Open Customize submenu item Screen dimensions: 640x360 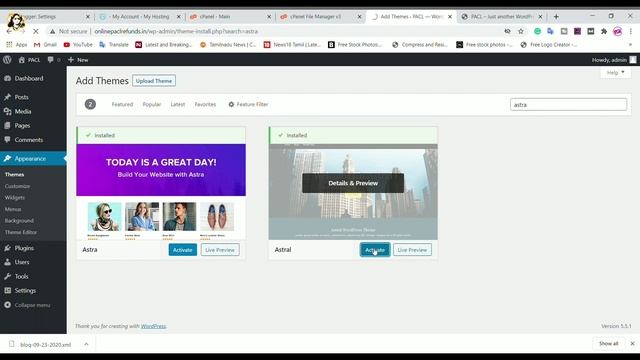click(18, 186)
